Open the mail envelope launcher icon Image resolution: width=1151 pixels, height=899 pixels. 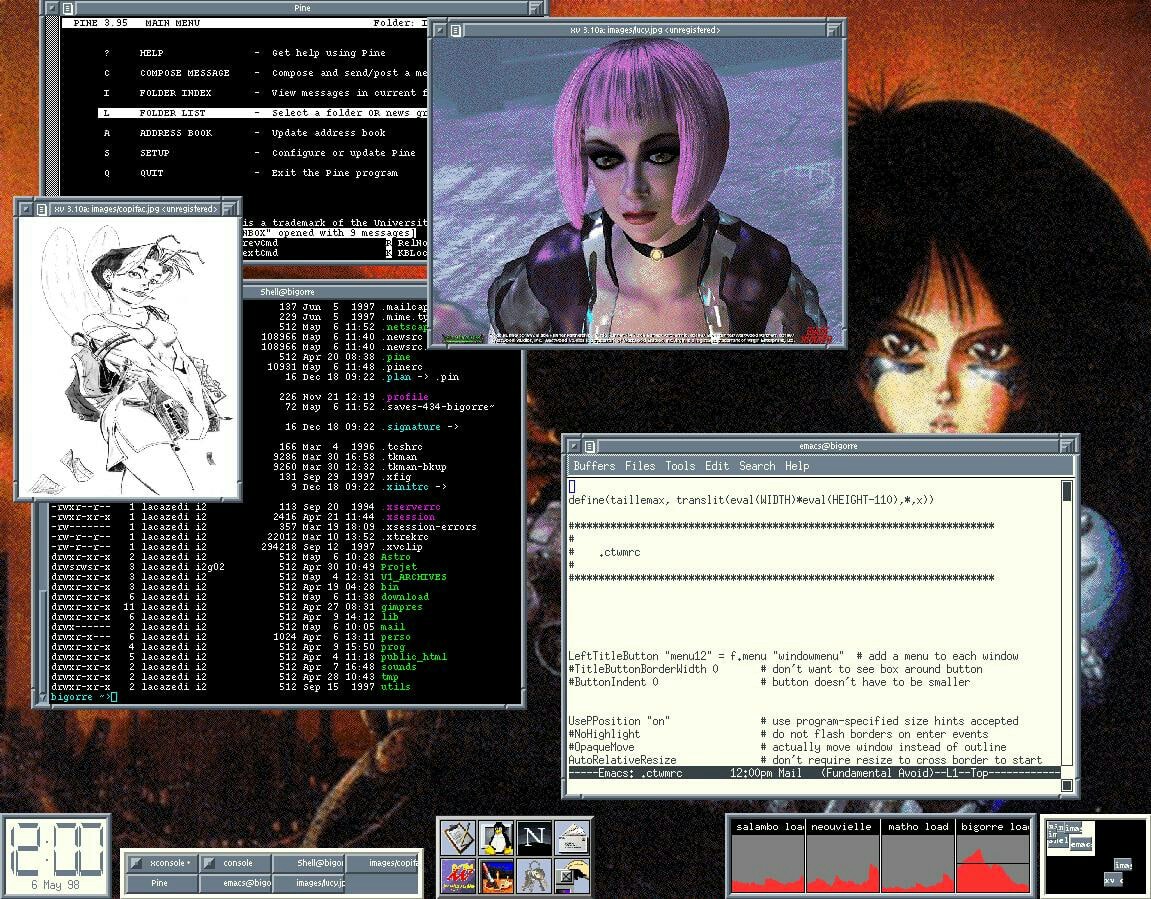(x=573, y=837)
